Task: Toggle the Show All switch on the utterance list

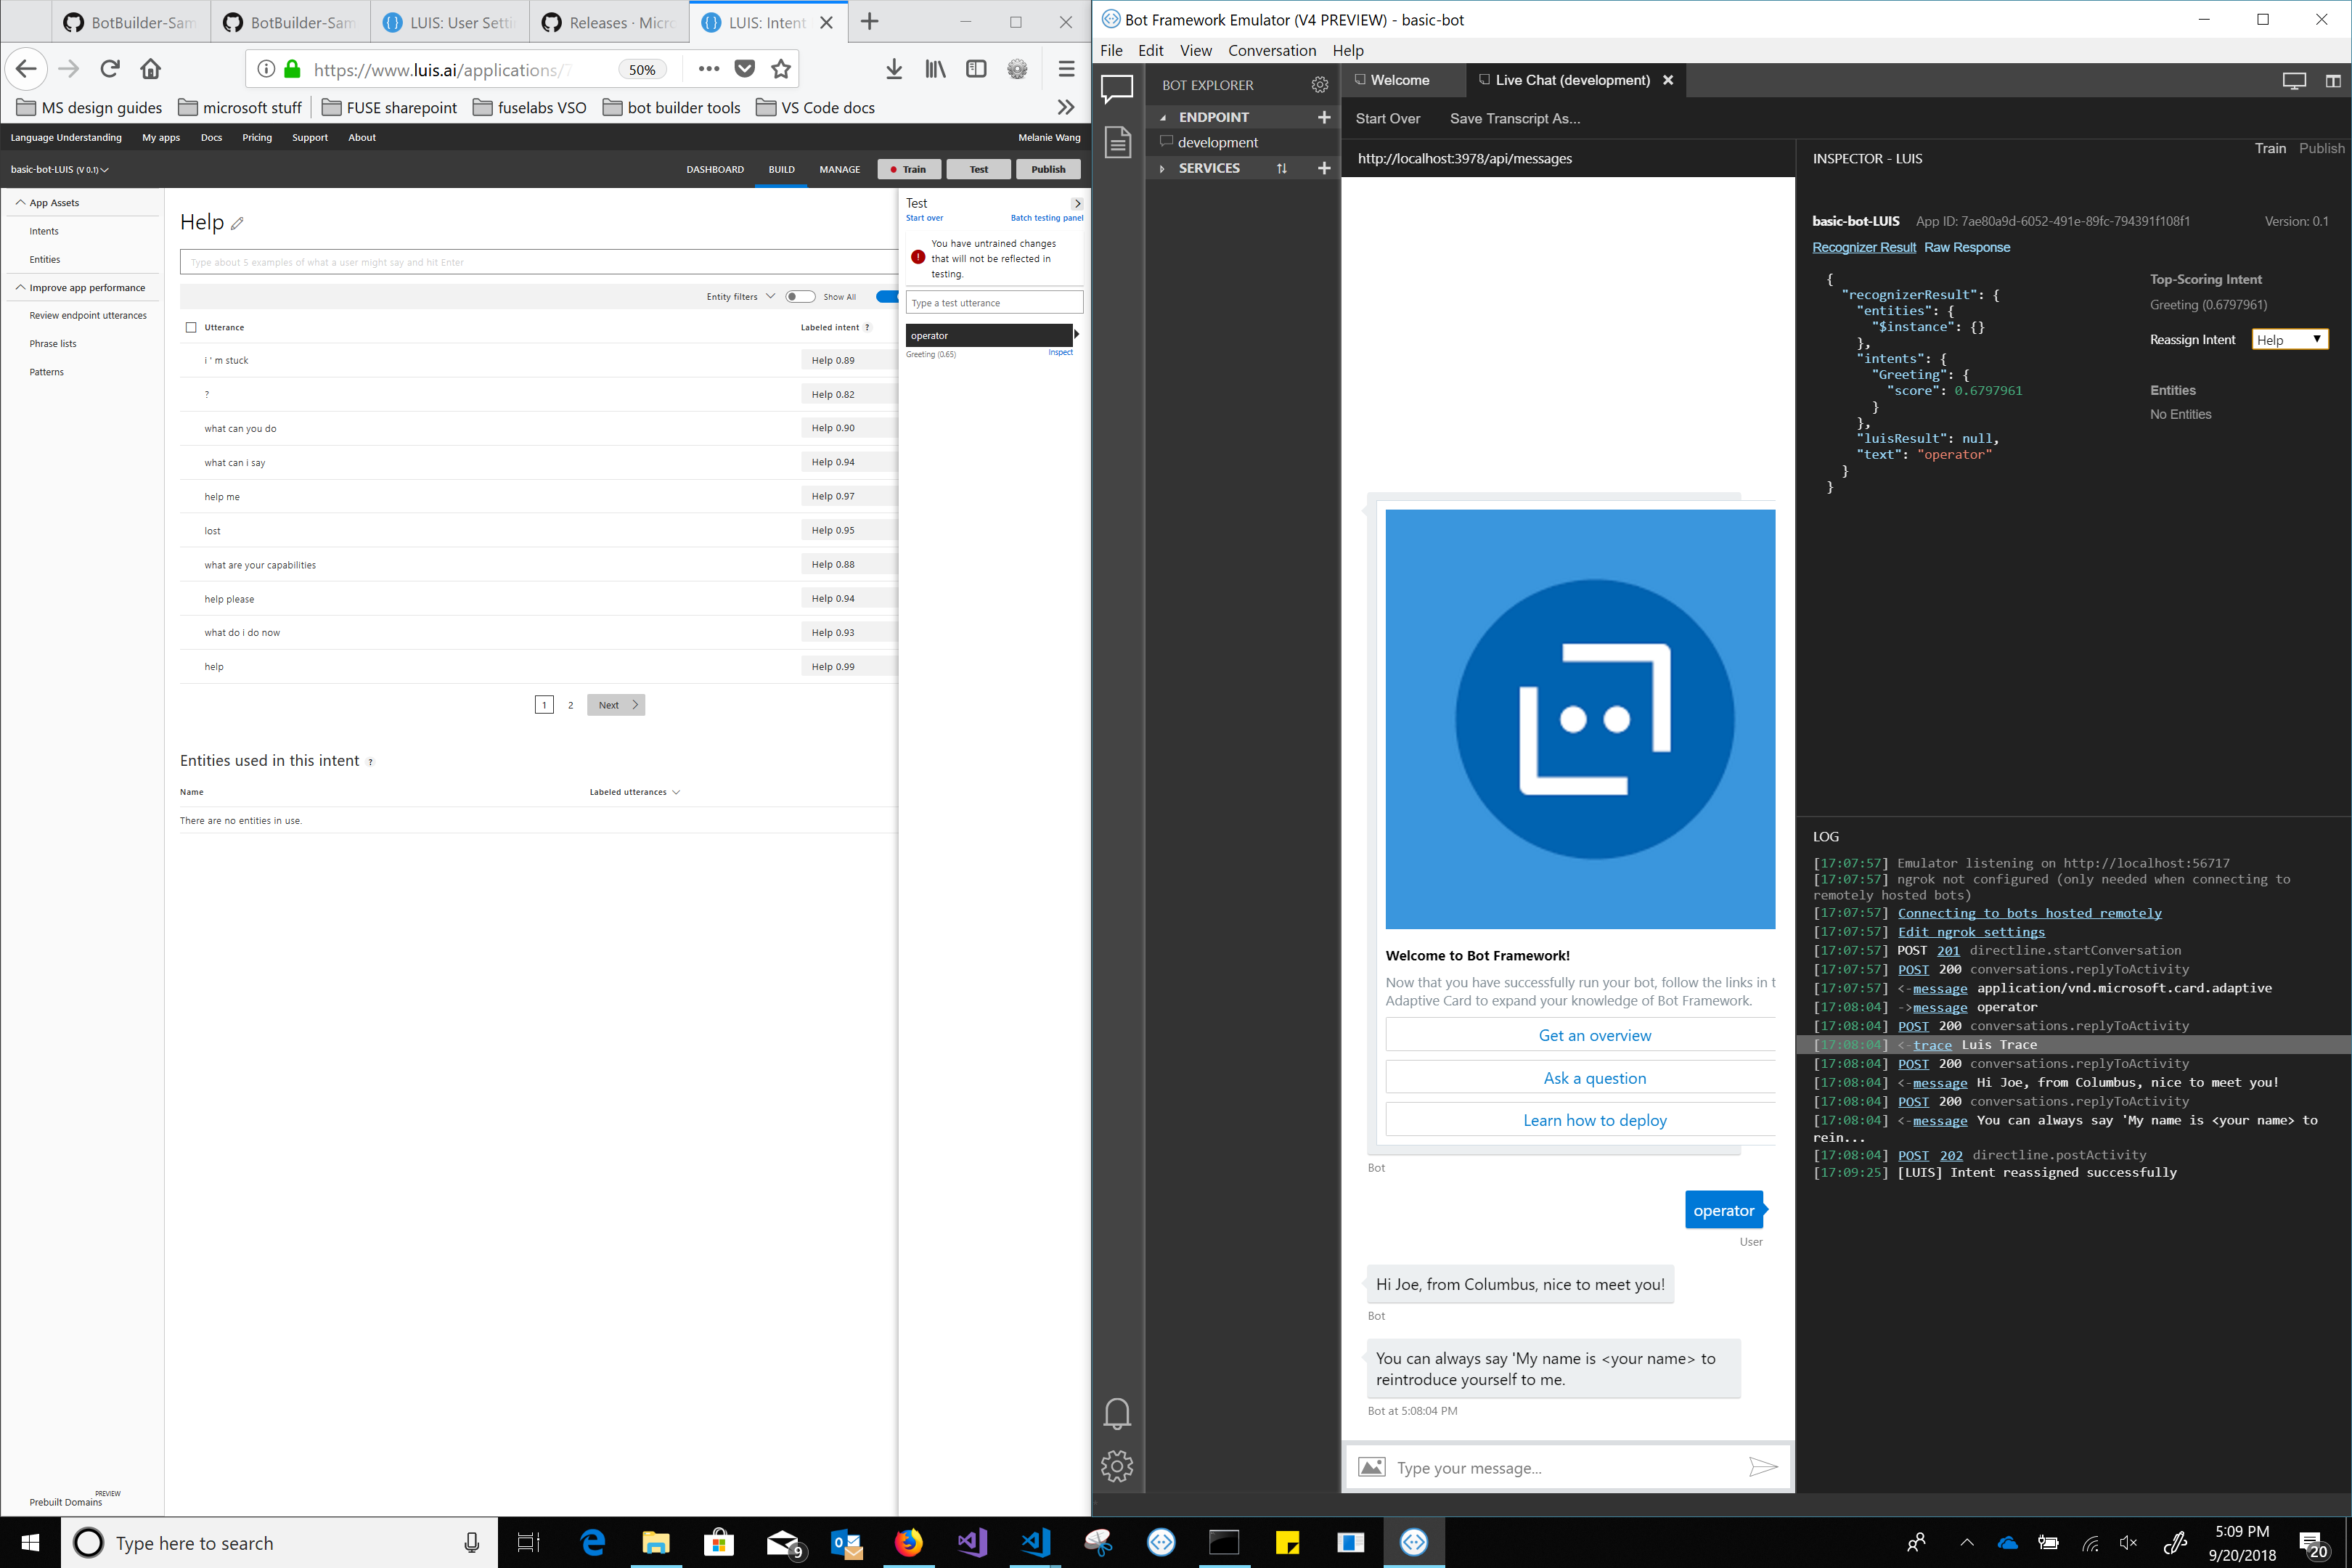Action: (800, 296)
